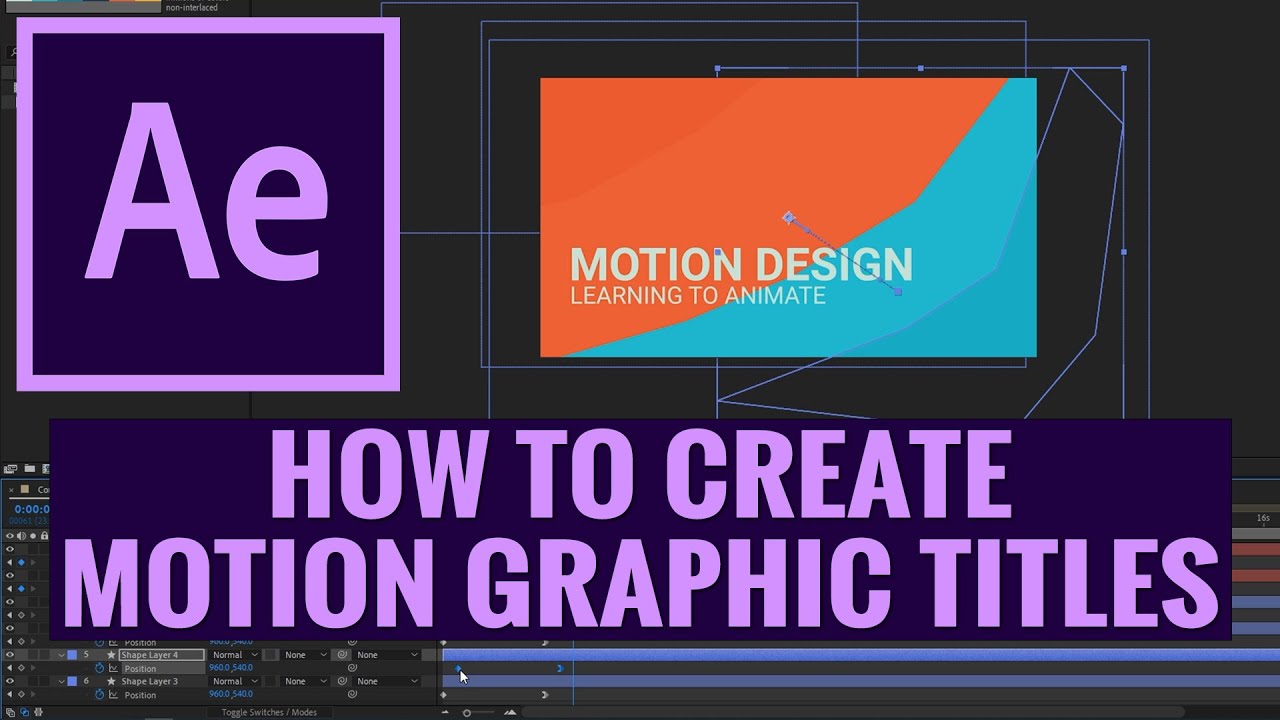The image size is (1280, 720).
Task: Toggle the keyframe diamond for Shape Layer 3 Position
Action: coord(21,695)
